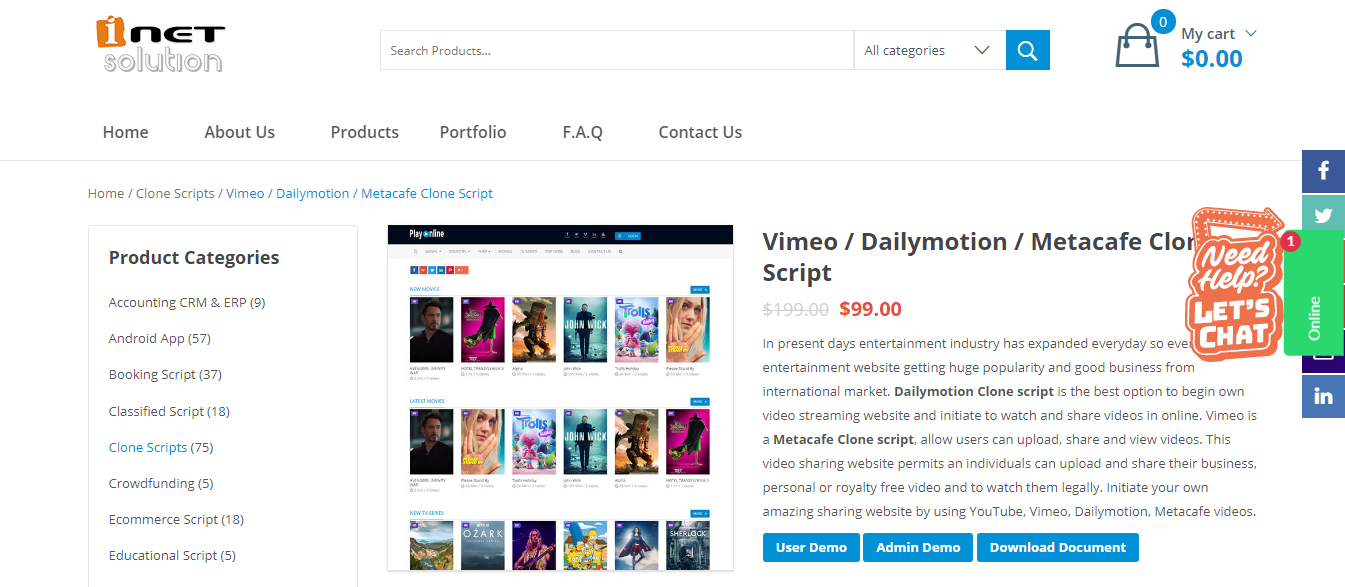This screenshot has height=587, width=1345.
Task: Click the Home breadcrumb link
Action: click(106, 193)
